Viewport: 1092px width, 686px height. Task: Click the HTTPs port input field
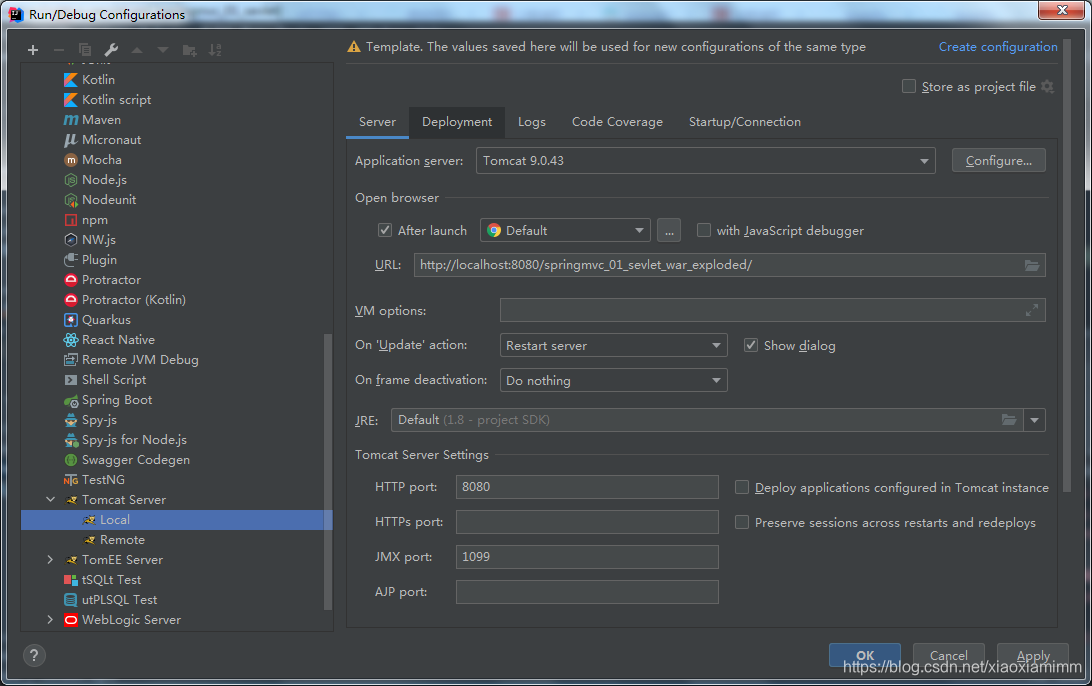pyautogui.click(x=587, y=522)
